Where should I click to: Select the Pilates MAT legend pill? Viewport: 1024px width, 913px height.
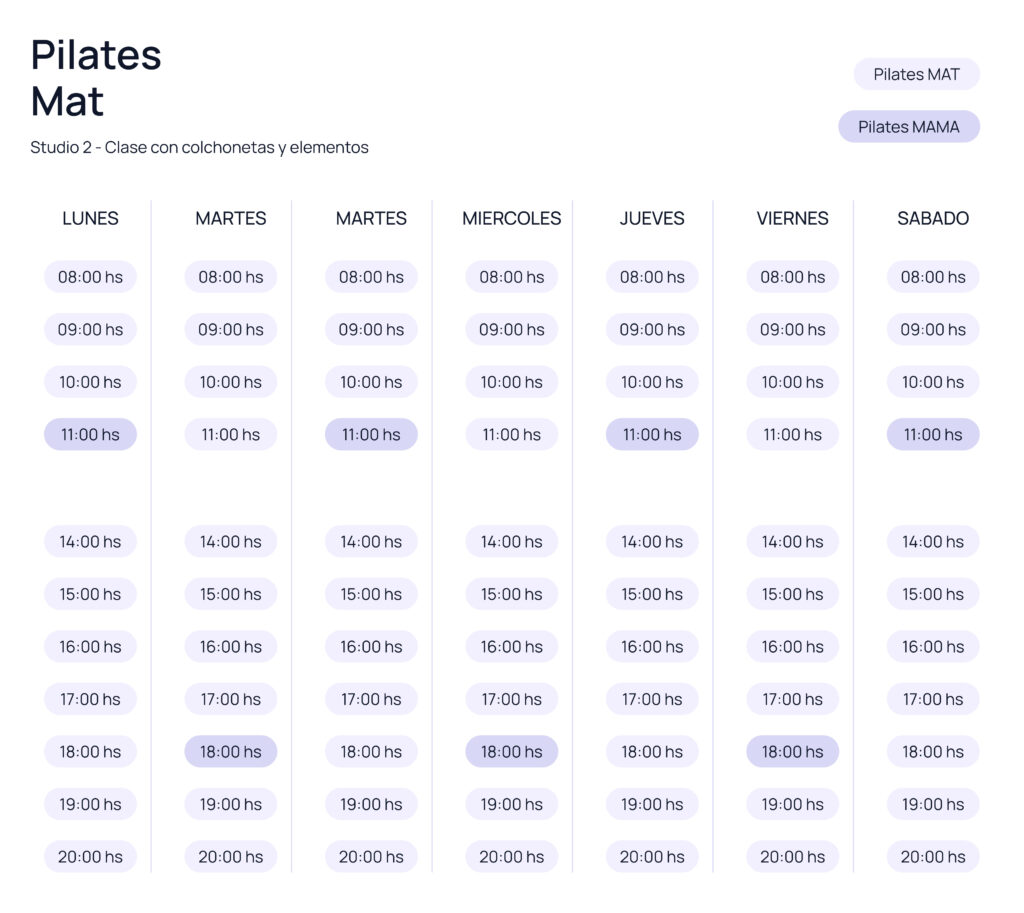pyautogui.click(x=916, y=74)
